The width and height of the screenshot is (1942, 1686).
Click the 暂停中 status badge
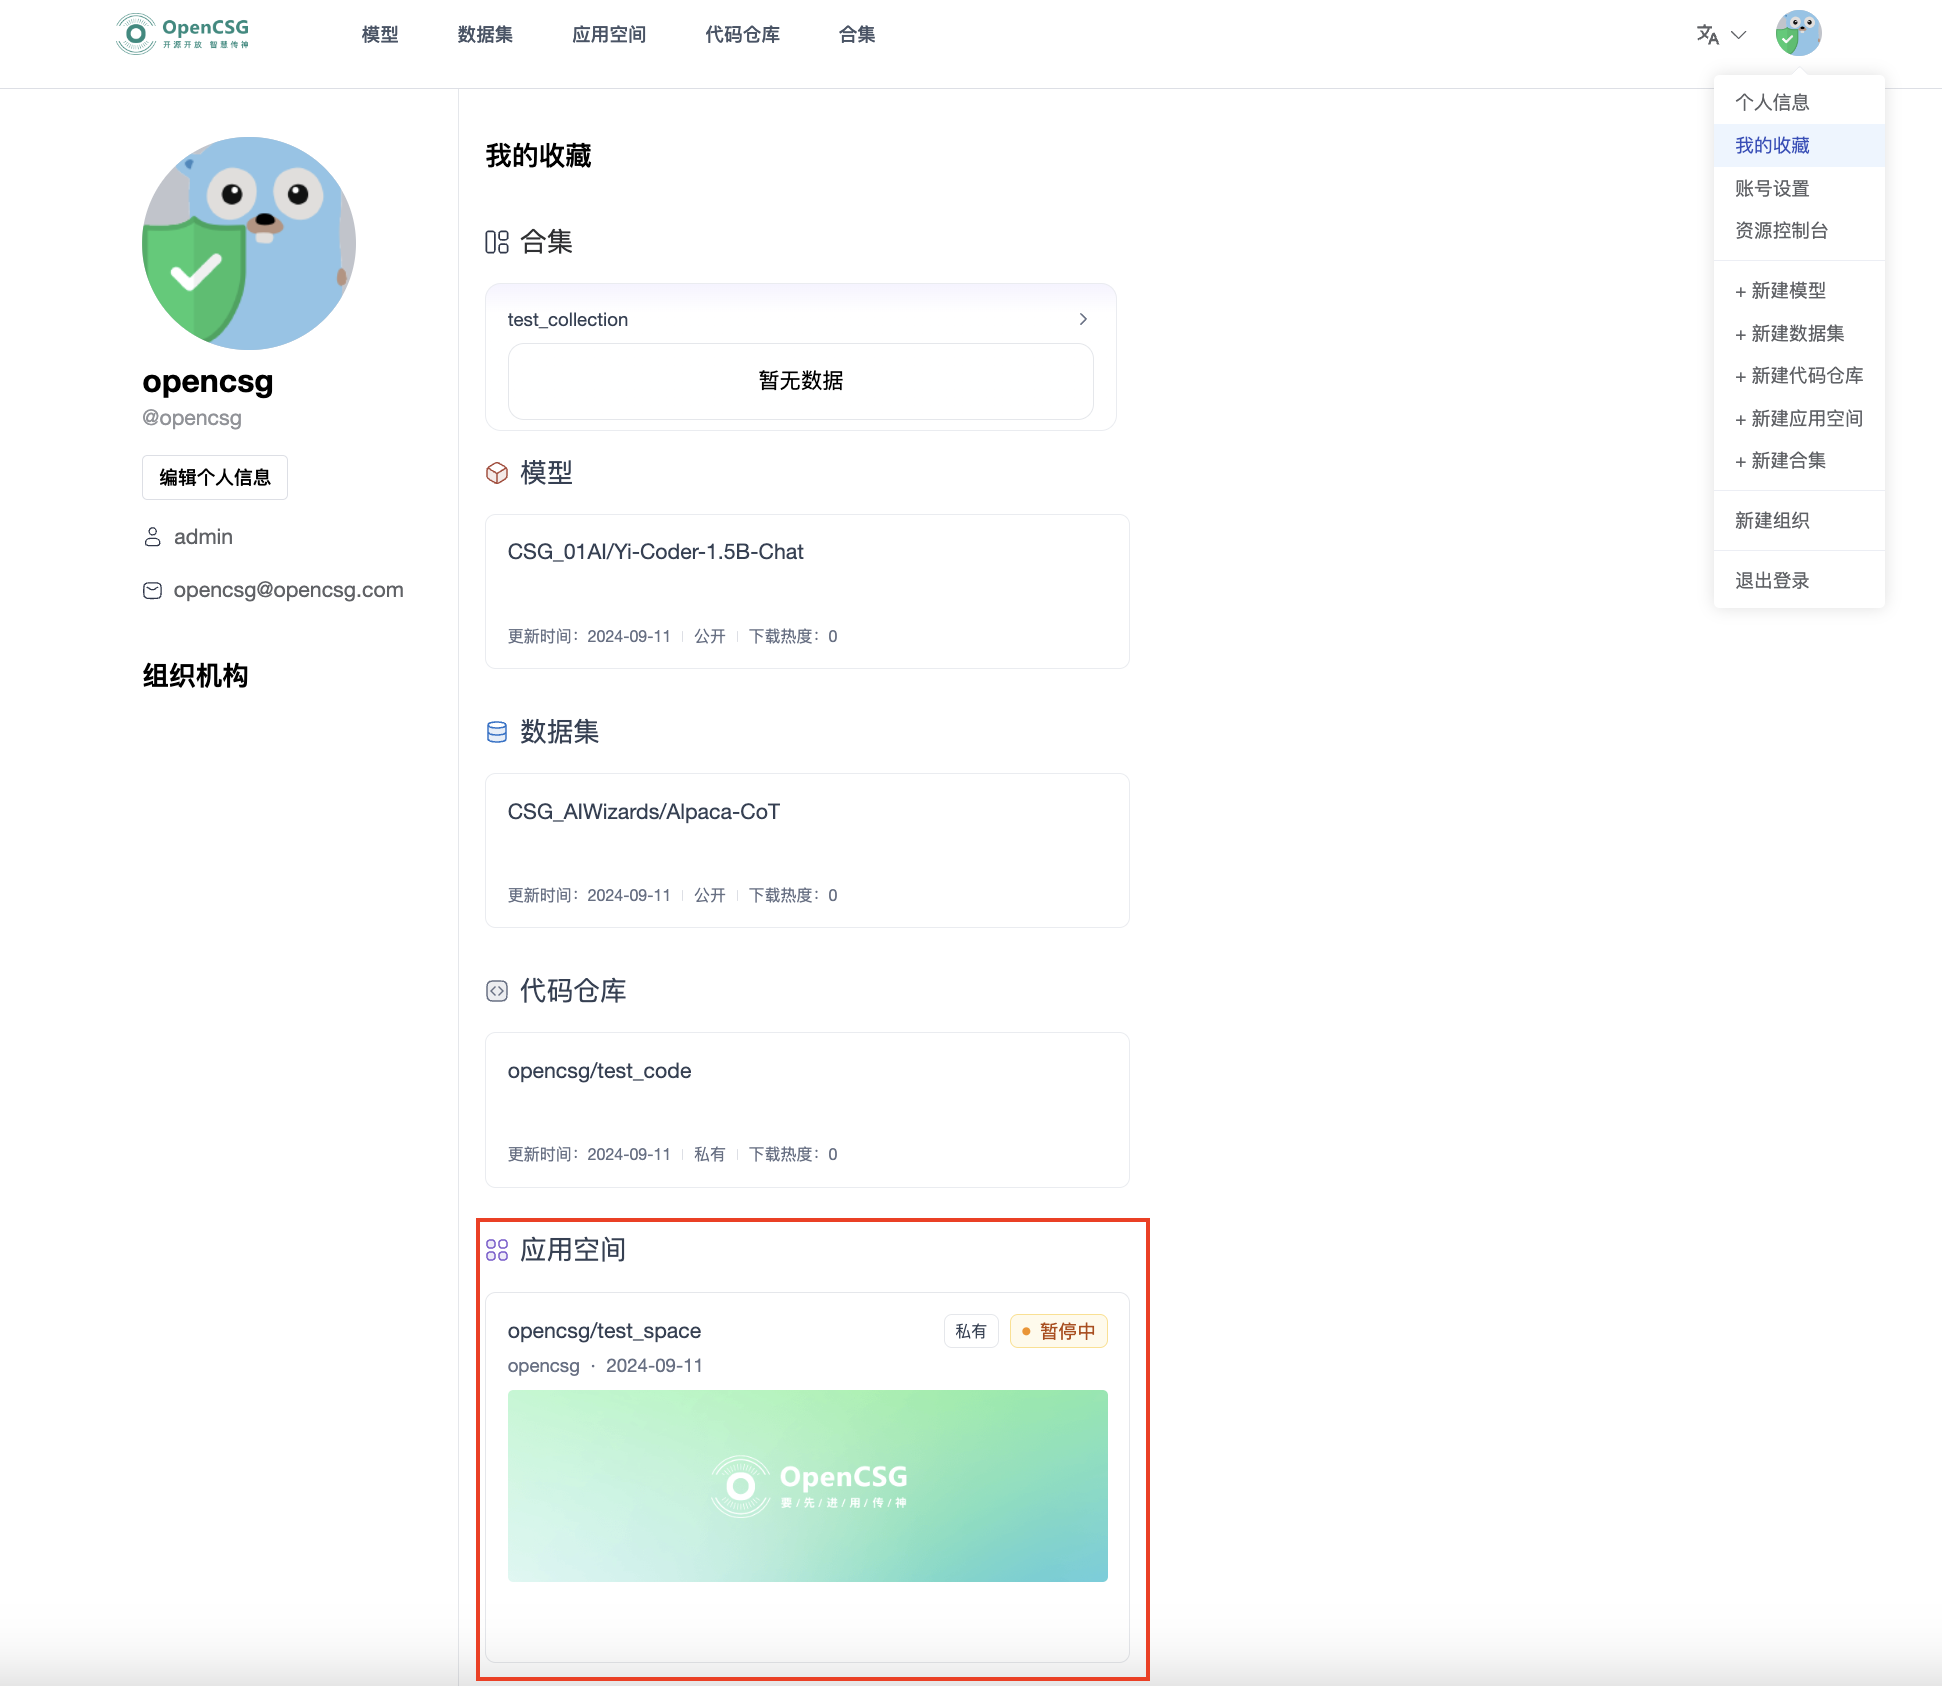point(1058,1331)
